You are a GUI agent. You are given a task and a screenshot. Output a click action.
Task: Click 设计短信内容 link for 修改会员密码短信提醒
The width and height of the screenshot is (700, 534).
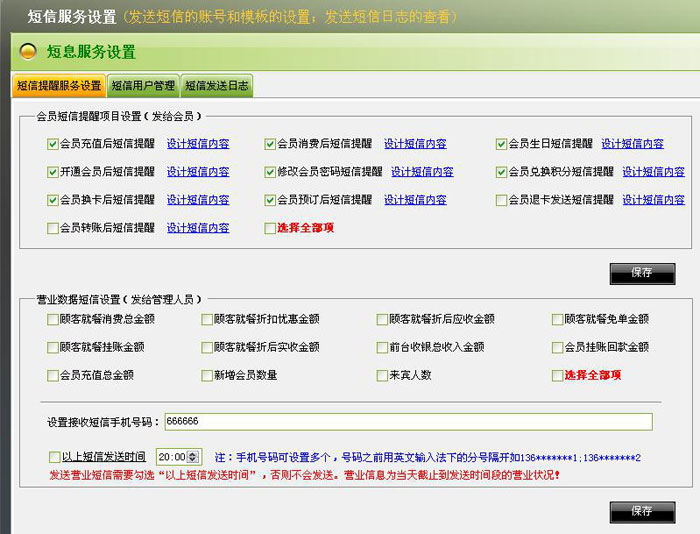coord(422,172)
